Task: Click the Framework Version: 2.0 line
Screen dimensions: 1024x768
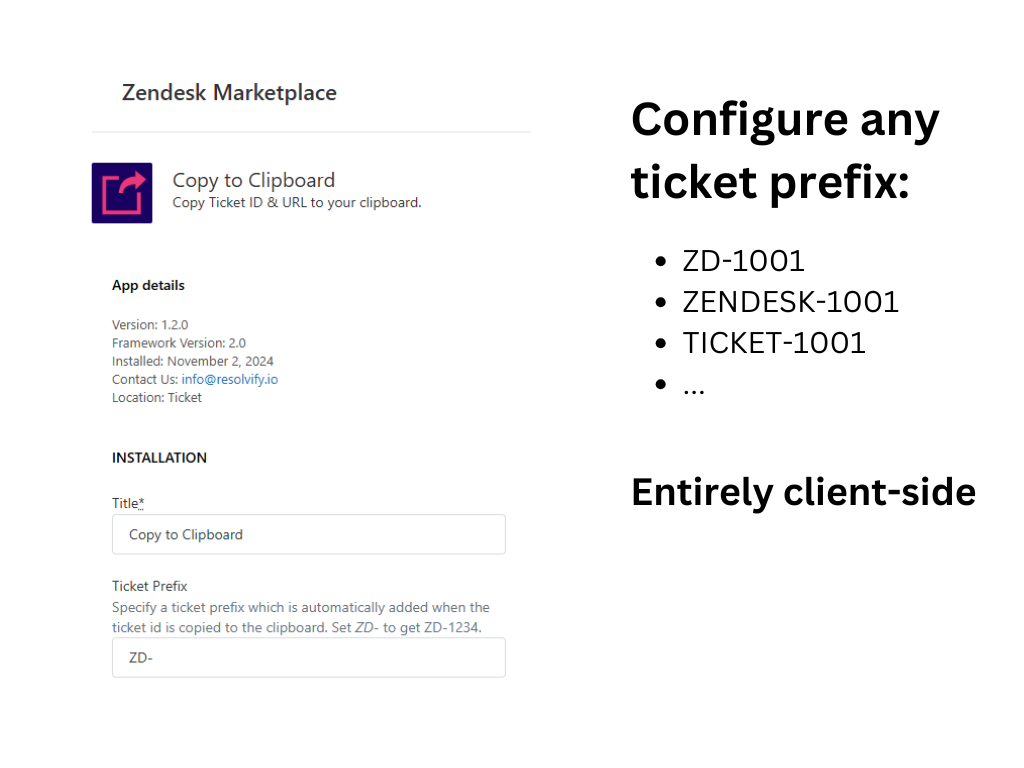Action: coord(178,343)
